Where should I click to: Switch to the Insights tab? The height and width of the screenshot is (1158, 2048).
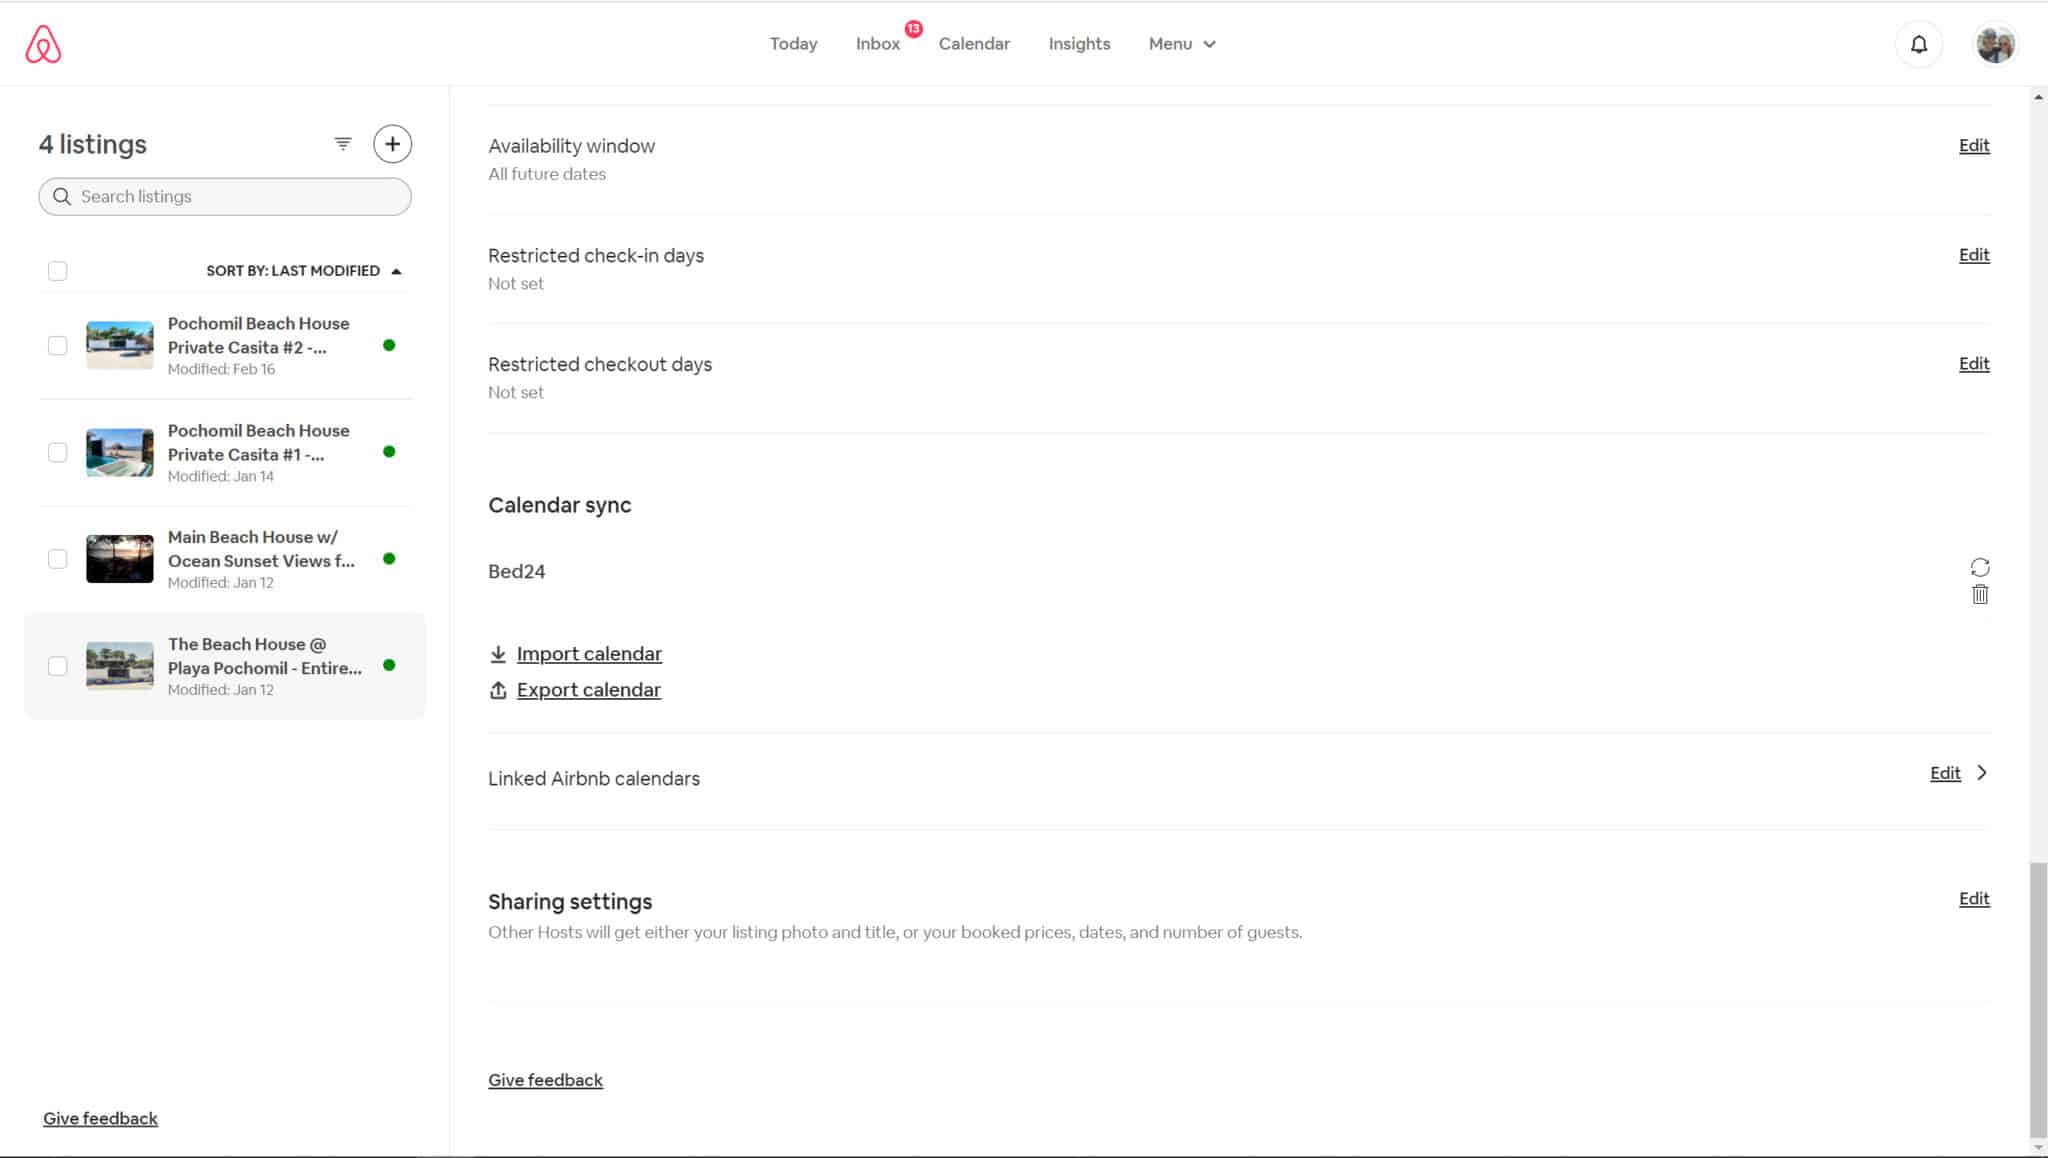pos(1079,44)
